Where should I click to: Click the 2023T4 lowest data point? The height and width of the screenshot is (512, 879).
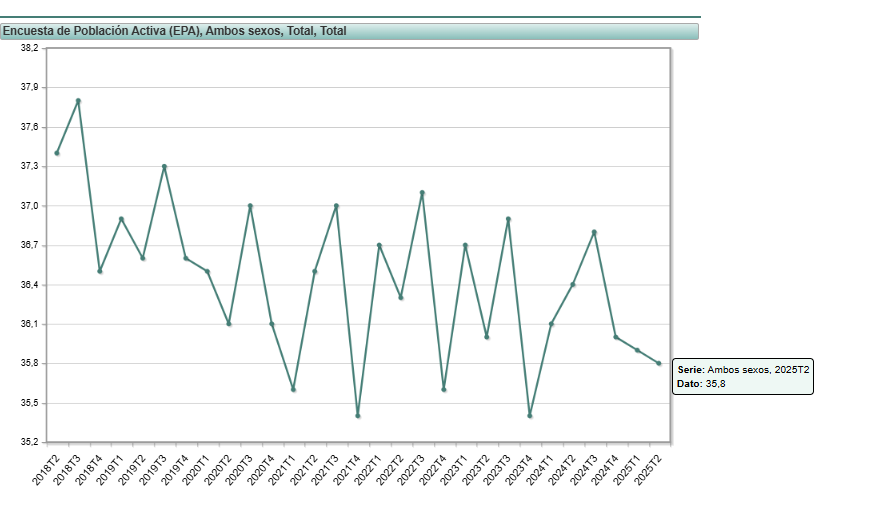(x=530, y=416)
